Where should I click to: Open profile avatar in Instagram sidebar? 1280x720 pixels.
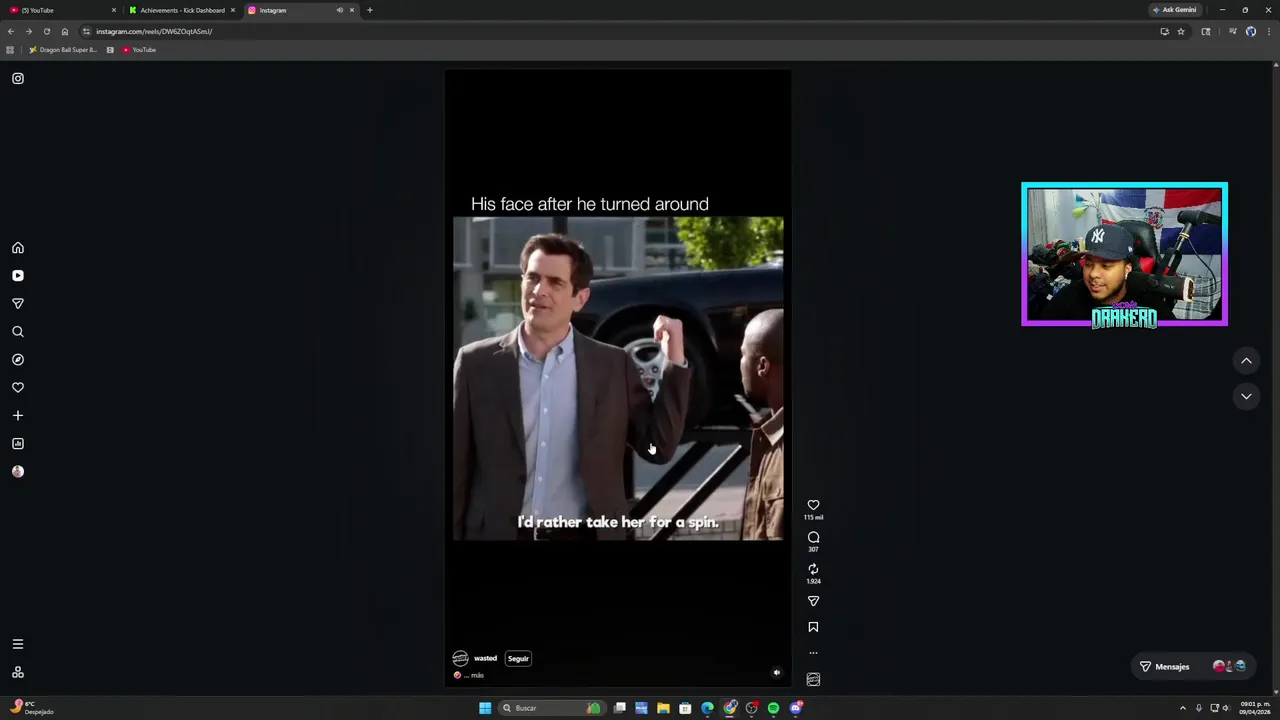tap(18, 472)
